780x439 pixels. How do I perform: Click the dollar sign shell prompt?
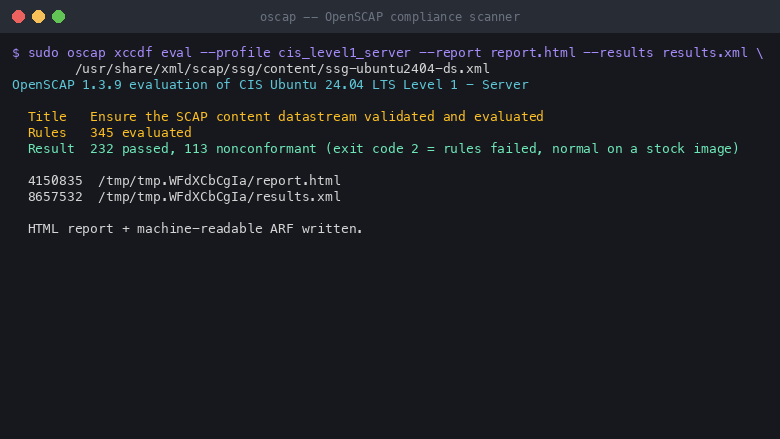pos(16,53)
